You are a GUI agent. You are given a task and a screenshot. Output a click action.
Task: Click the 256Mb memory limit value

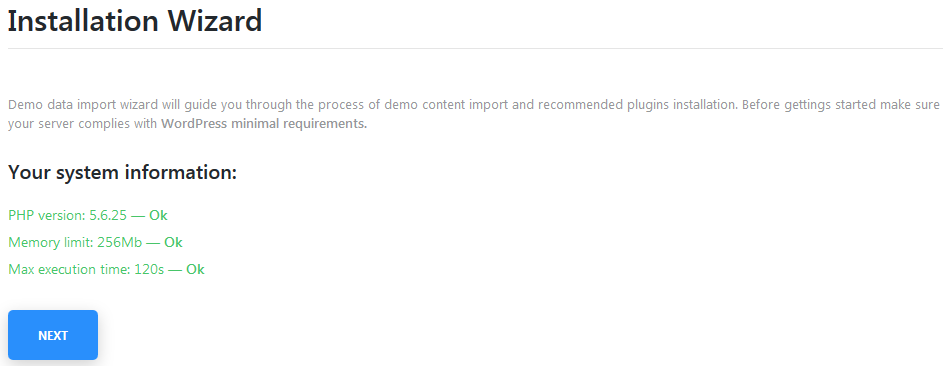click(x=120, y=242)
